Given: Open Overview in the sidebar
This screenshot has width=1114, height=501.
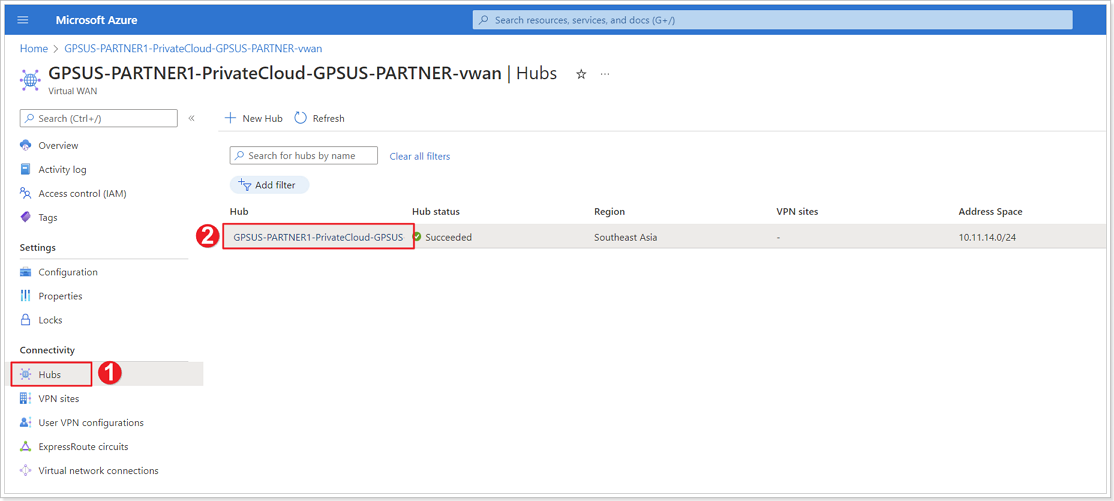Looking at the screenshot, I should pos(58,146).
